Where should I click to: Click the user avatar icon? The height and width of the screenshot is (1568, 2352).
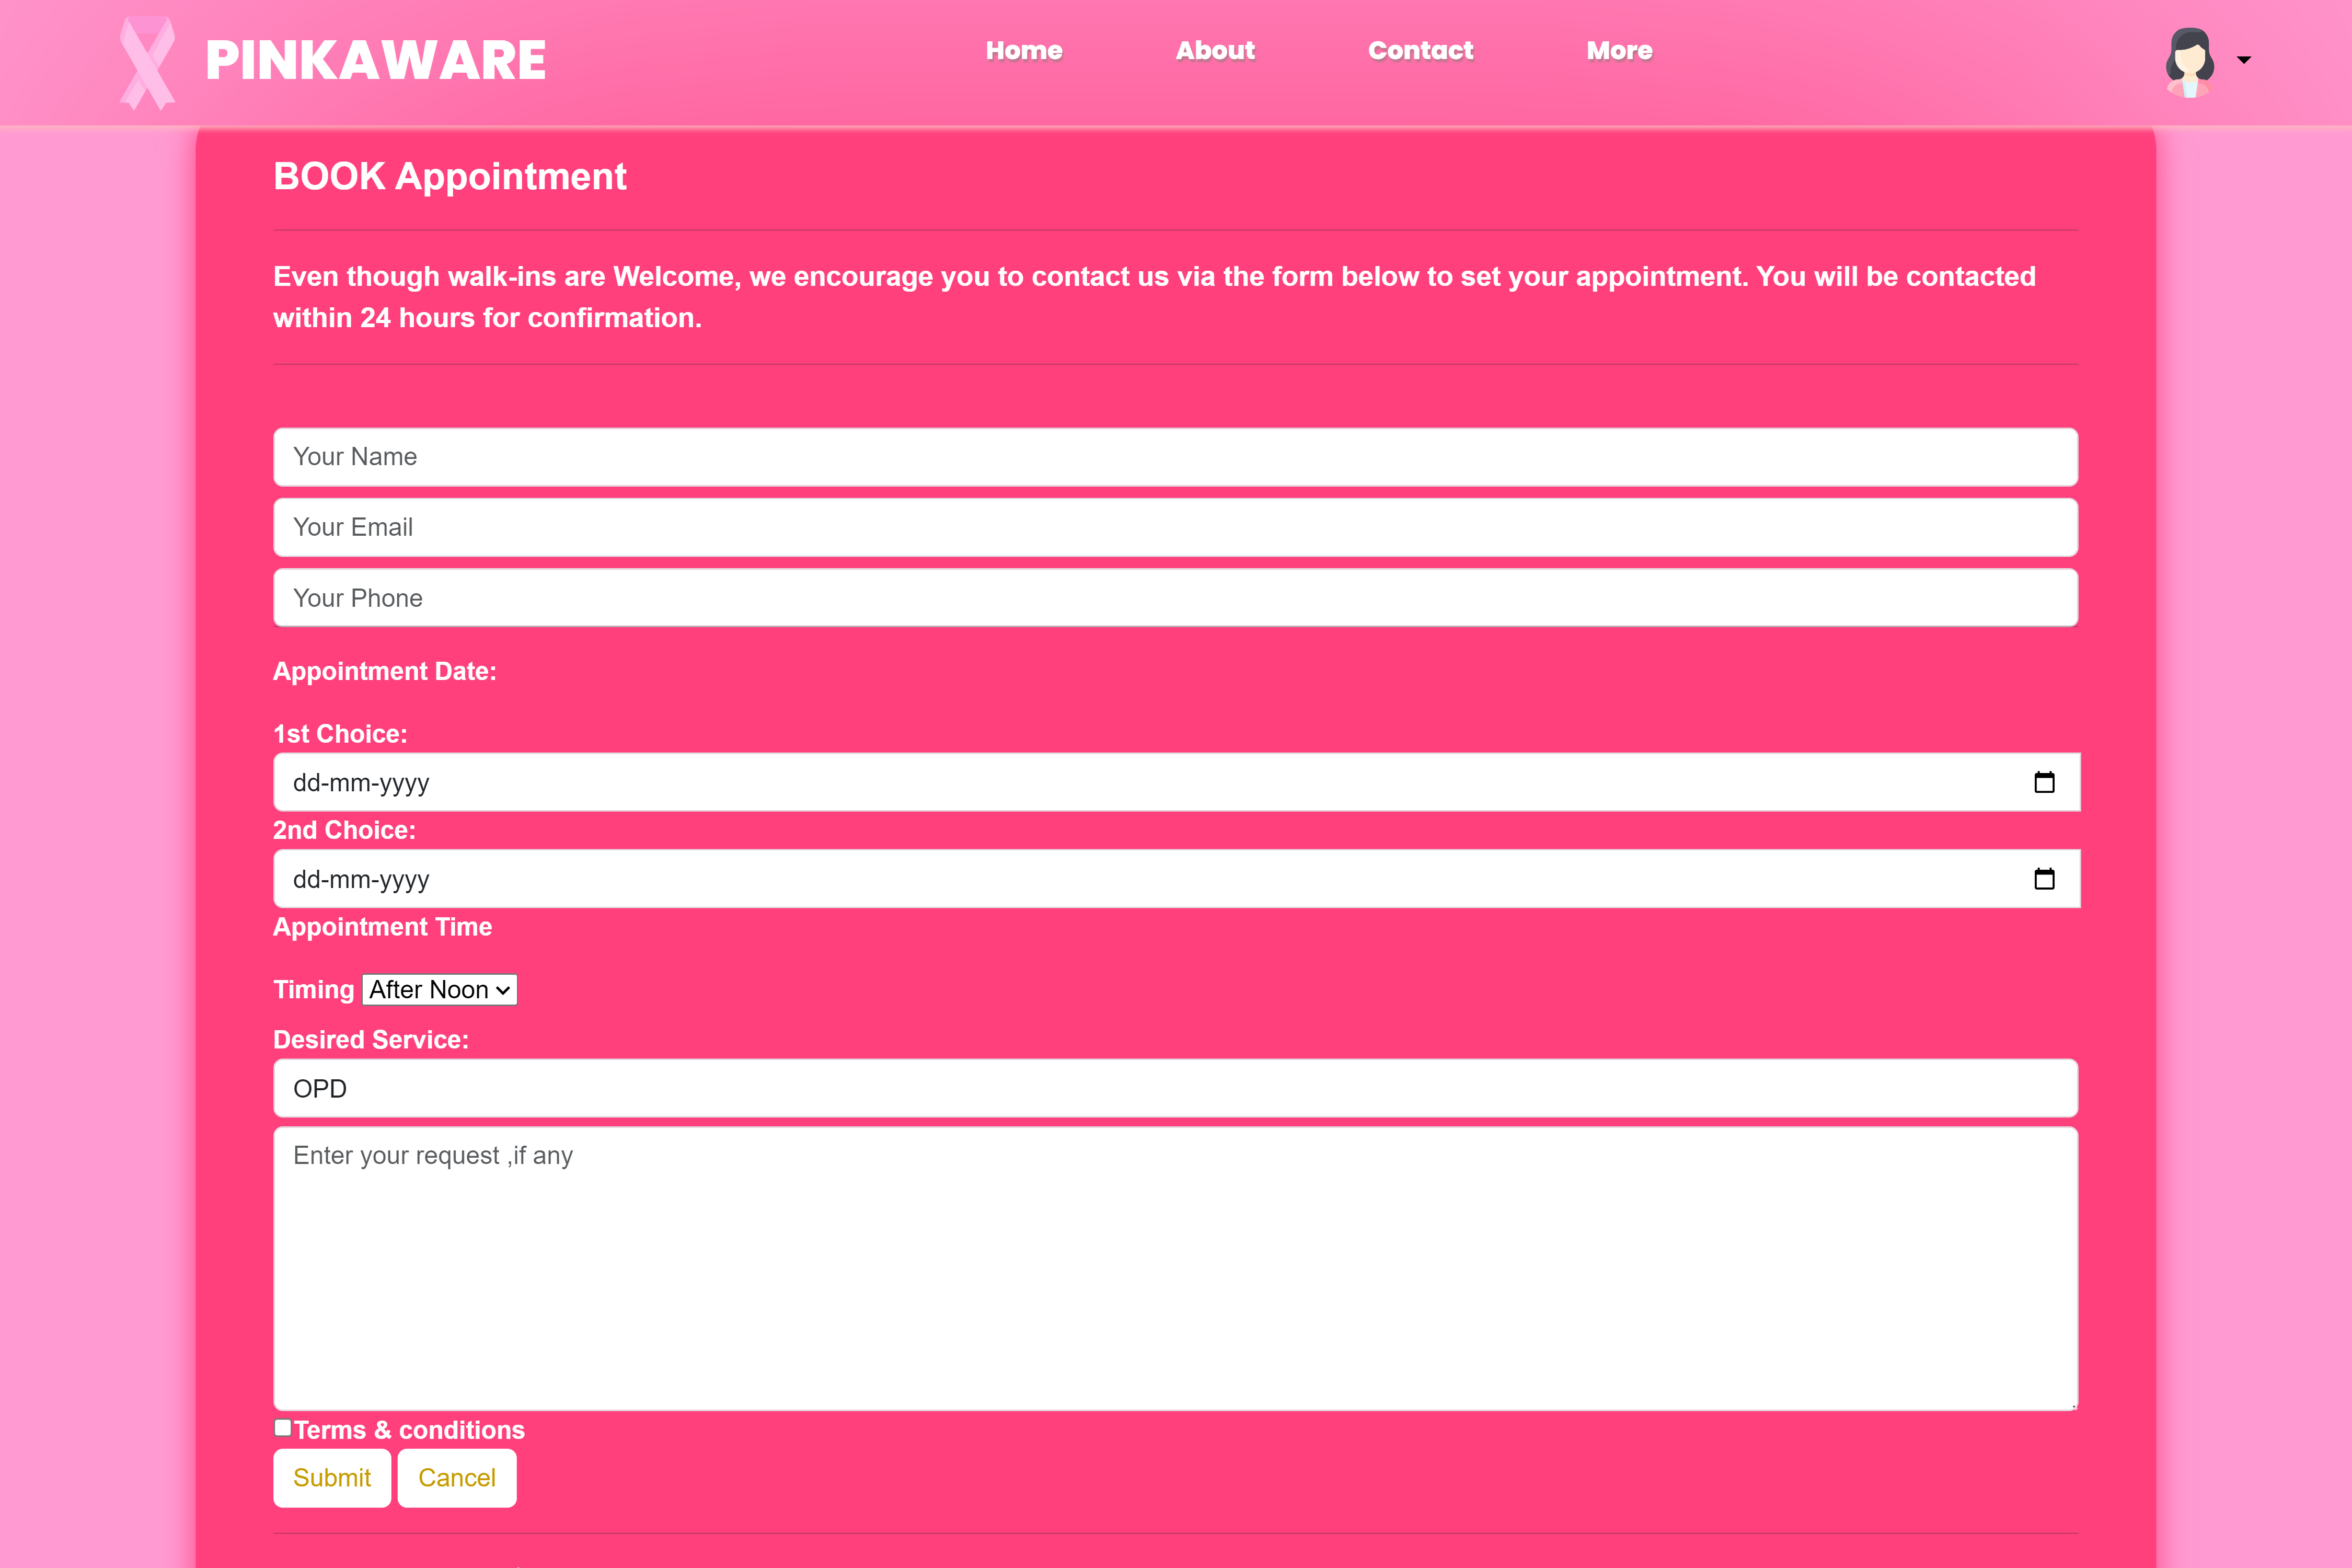[2189, 62]
